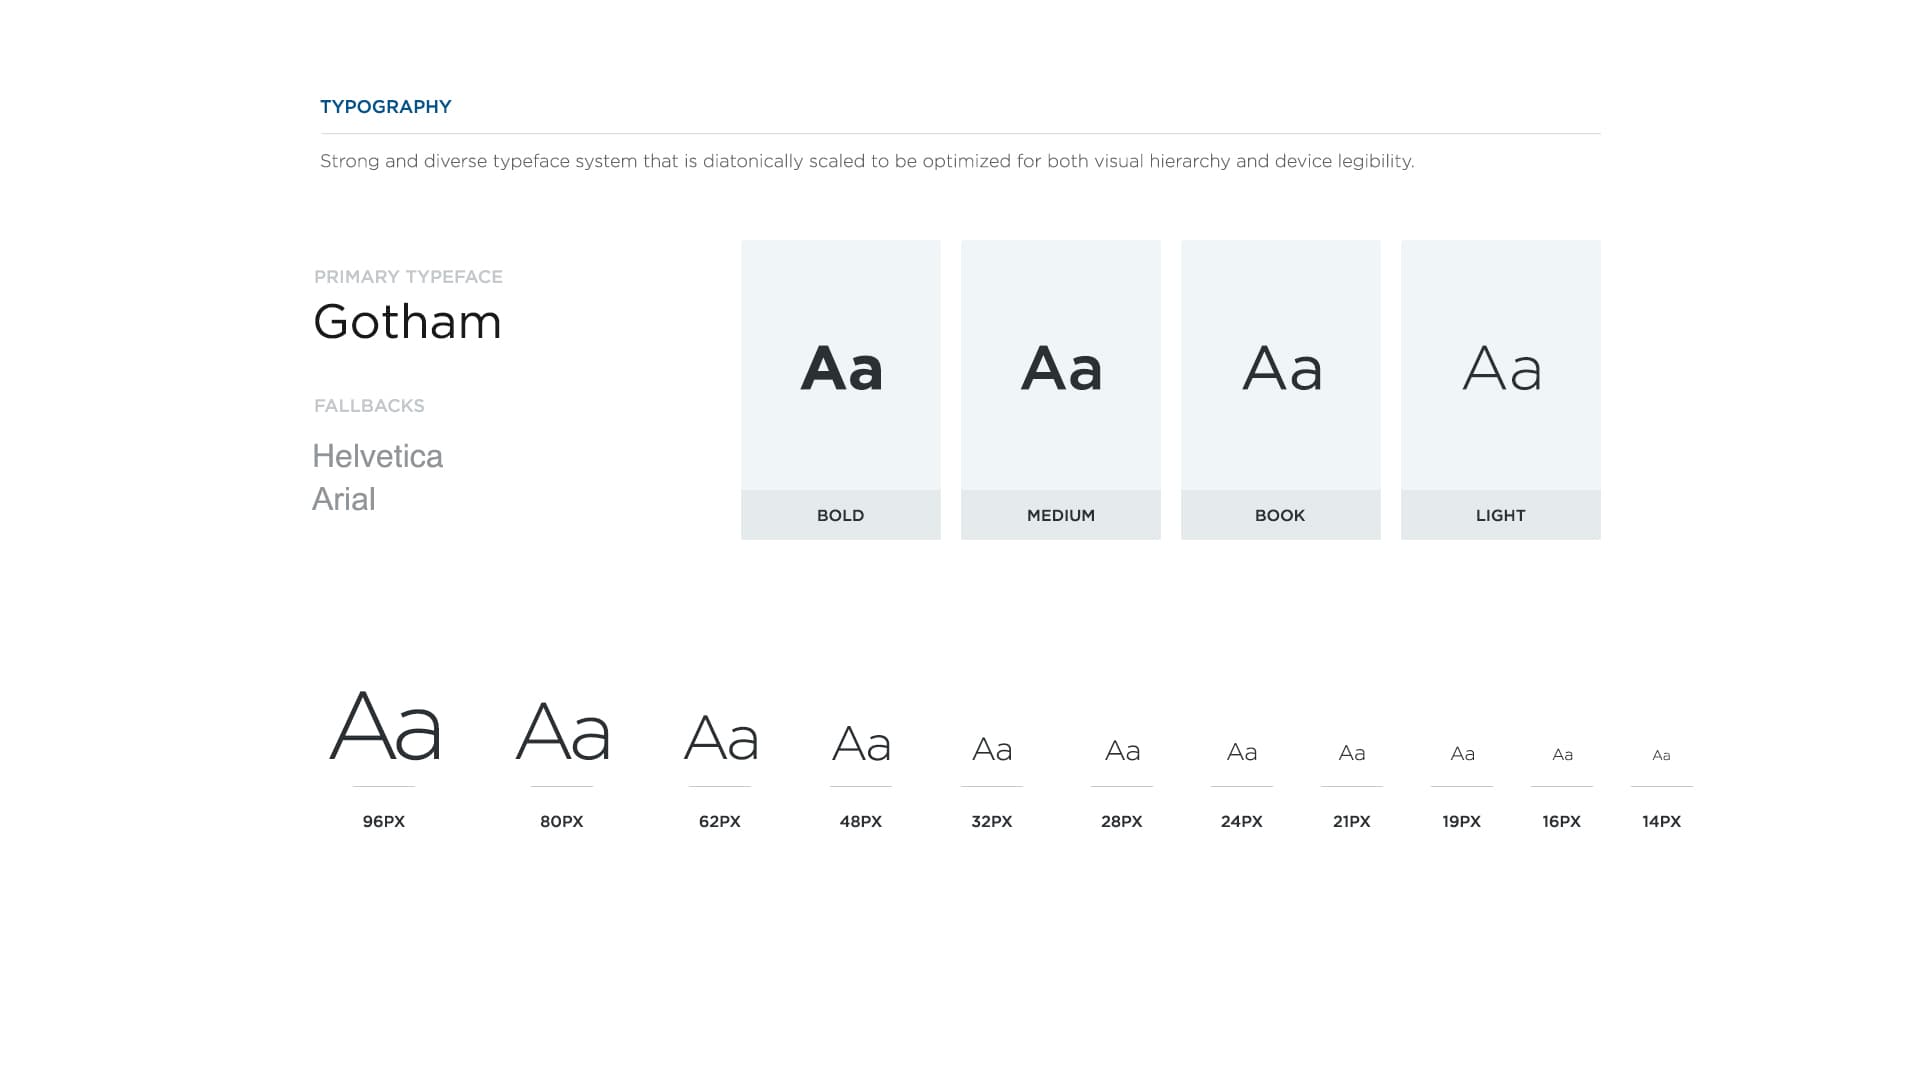Click the Helvetica fallback font name
The height and width of the screenshot is (1080, 1920).
point(377,456)
